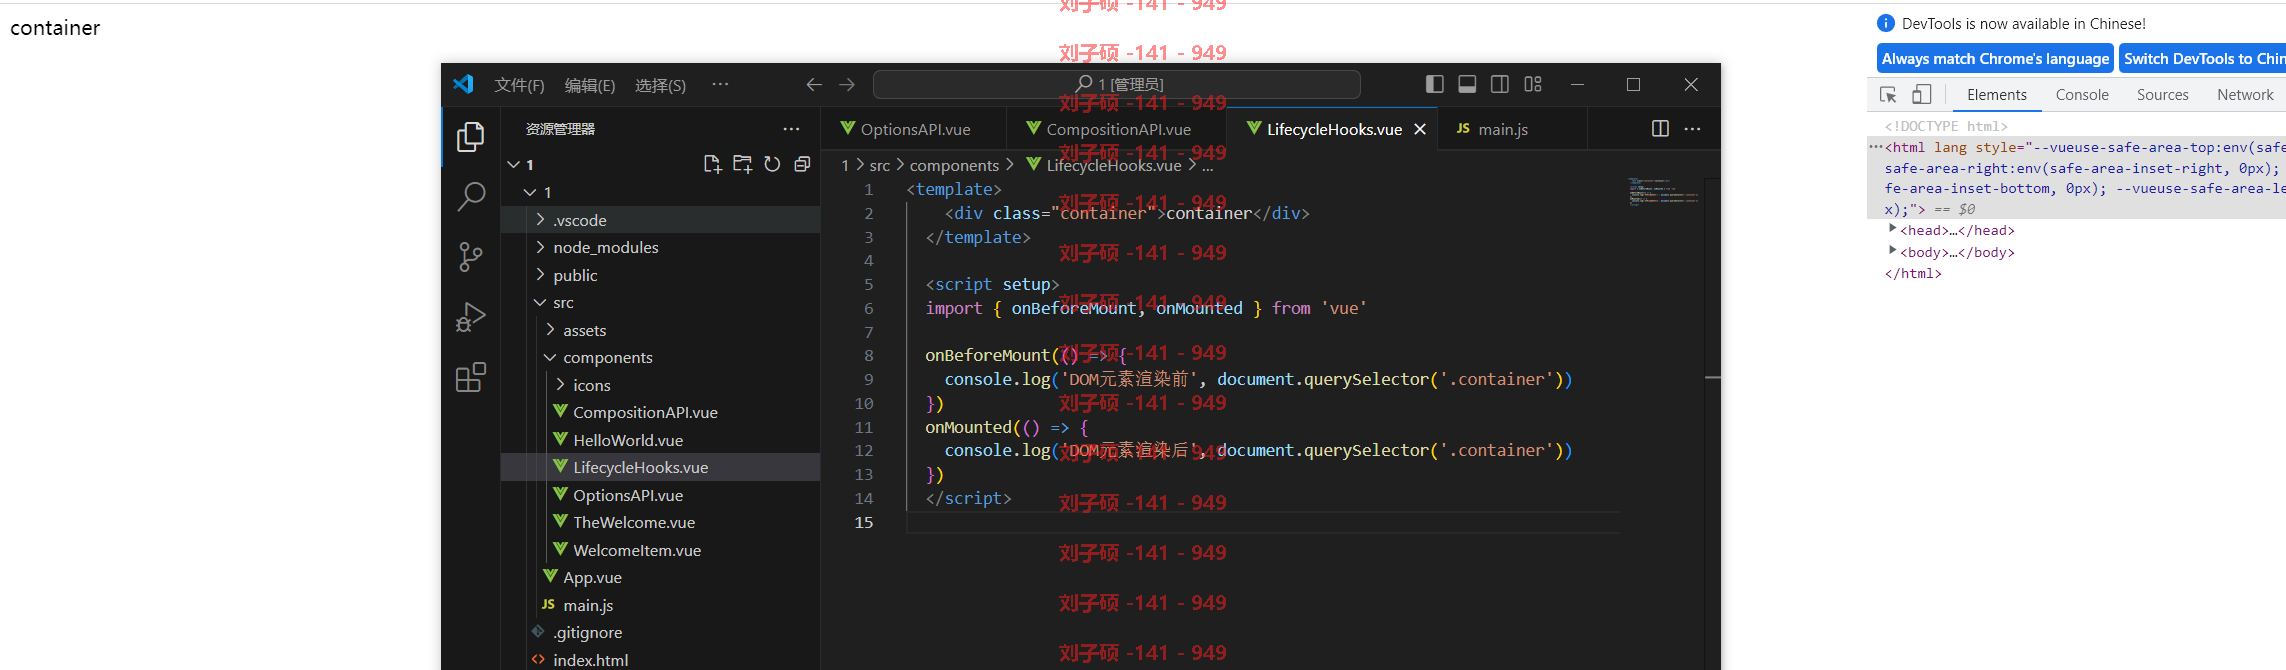Switch to DevTools Console tab

click(2082, 95)
